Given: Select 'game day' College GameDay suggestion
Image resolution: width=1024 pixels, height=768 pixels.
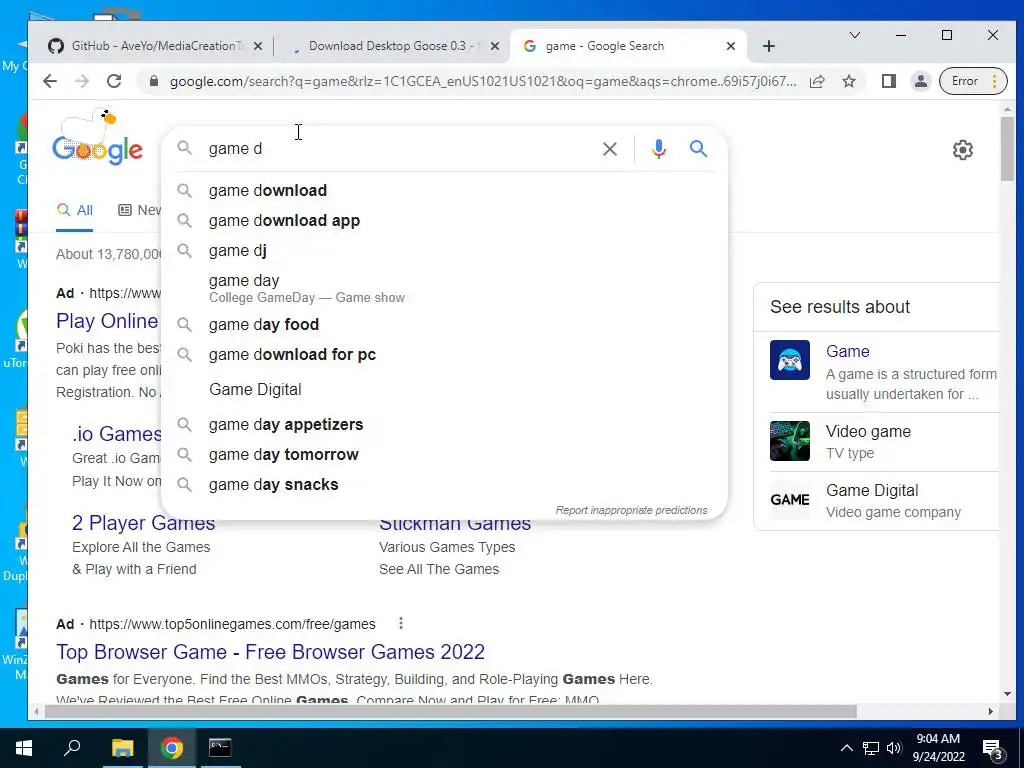Looking at the screenshot, I should (x=444, y=288).
